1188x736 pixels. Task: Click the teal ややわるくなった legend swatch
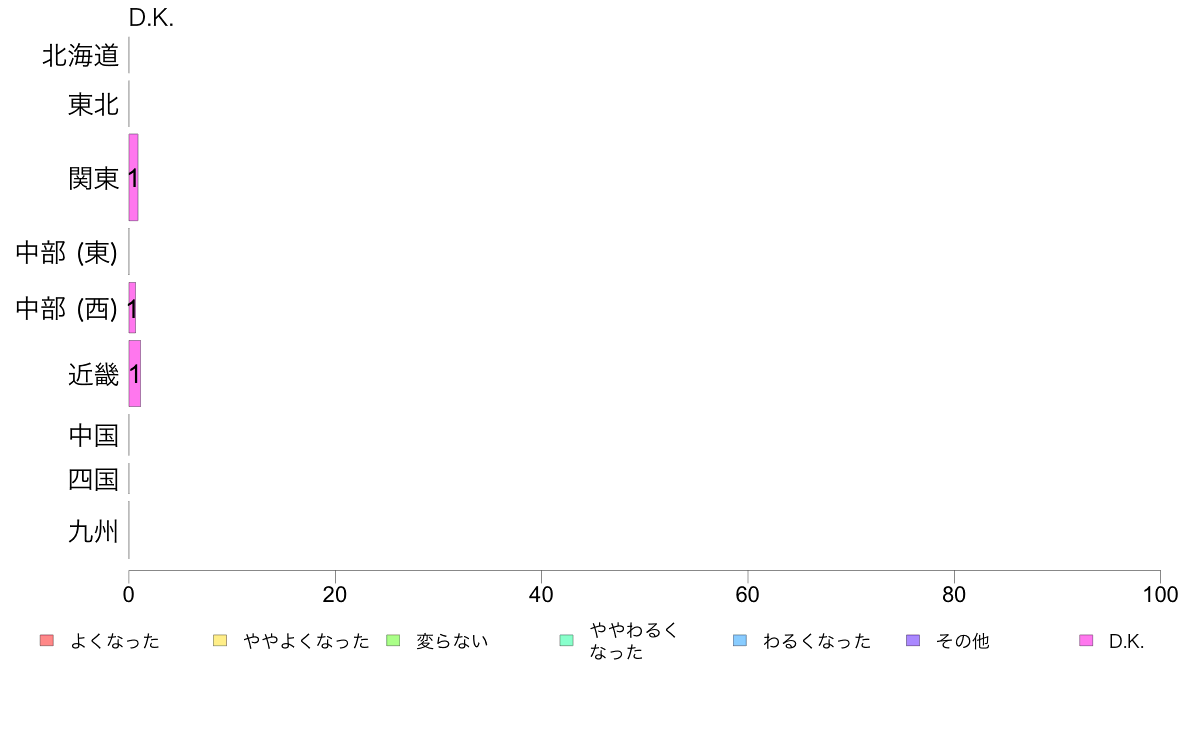pos(566,640)
